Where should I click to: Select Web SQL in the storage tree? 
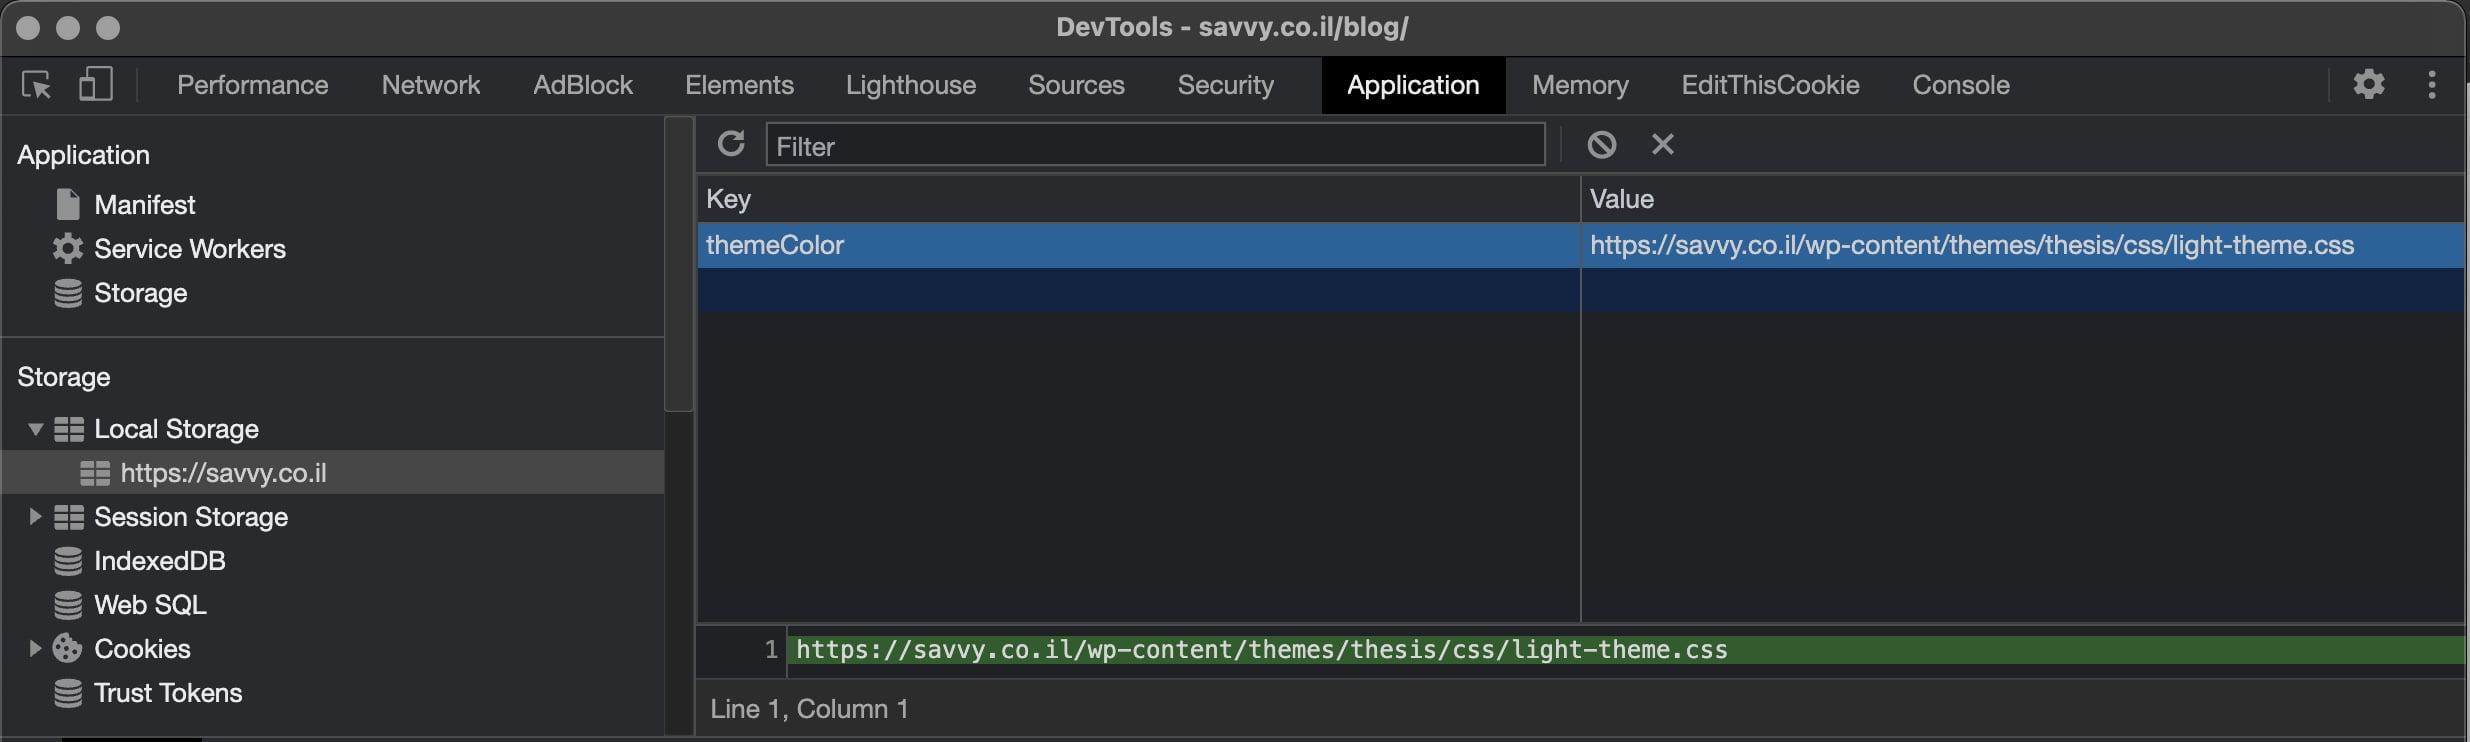point(150,605)
